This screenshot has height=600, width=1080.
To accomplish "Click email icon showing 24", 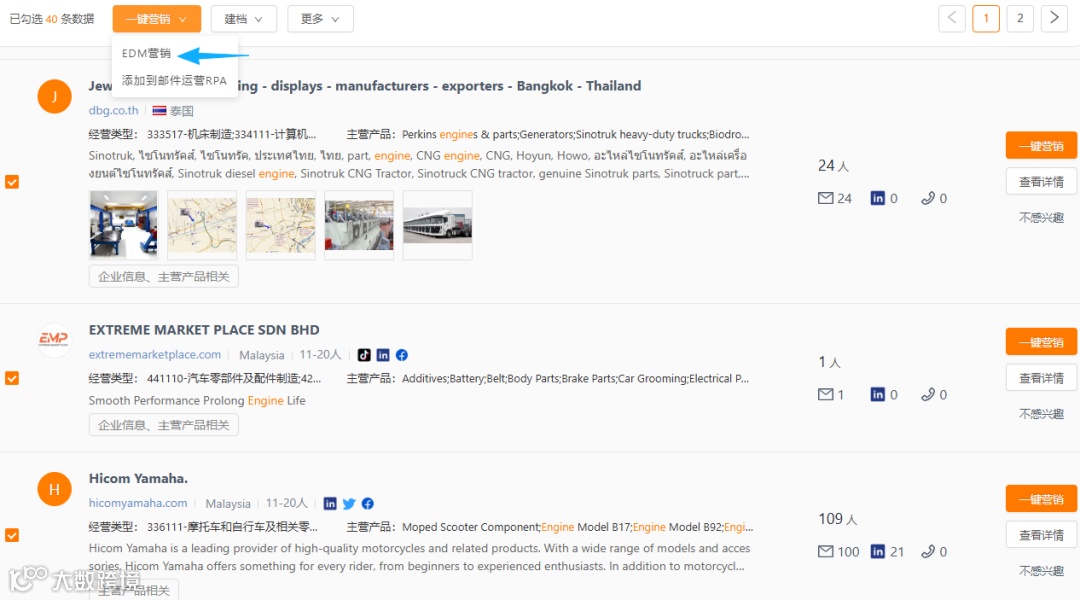I will click(825, 198).
